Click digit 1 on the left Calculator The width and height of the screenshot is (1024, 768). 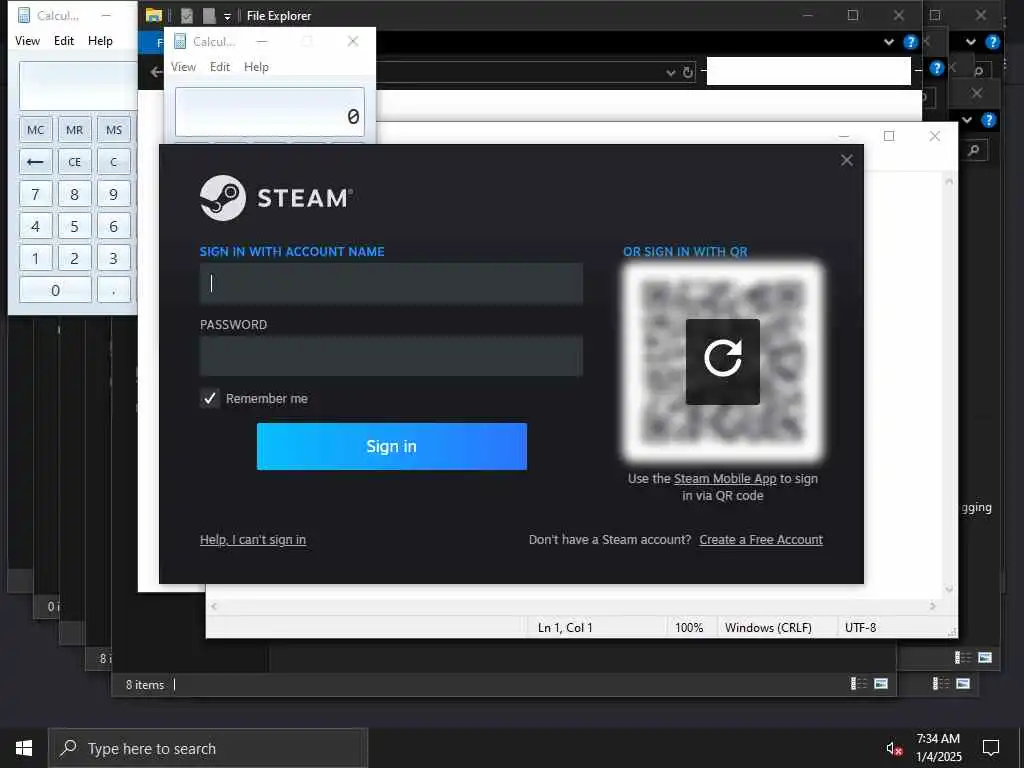coord(35,258)
